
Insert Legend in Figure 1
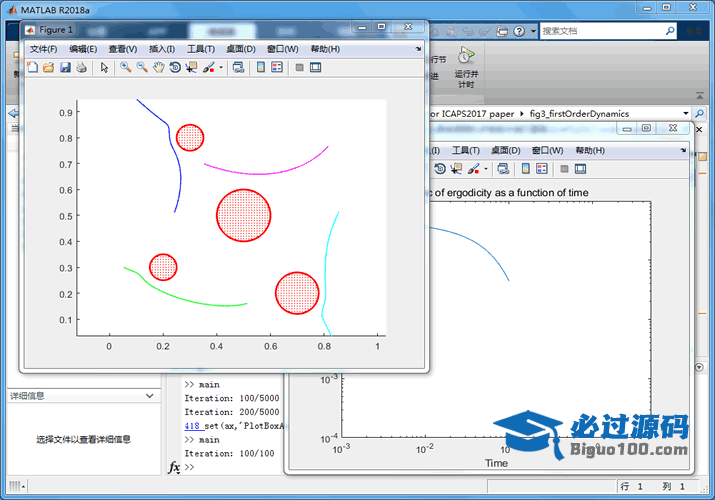pos(277,67)
